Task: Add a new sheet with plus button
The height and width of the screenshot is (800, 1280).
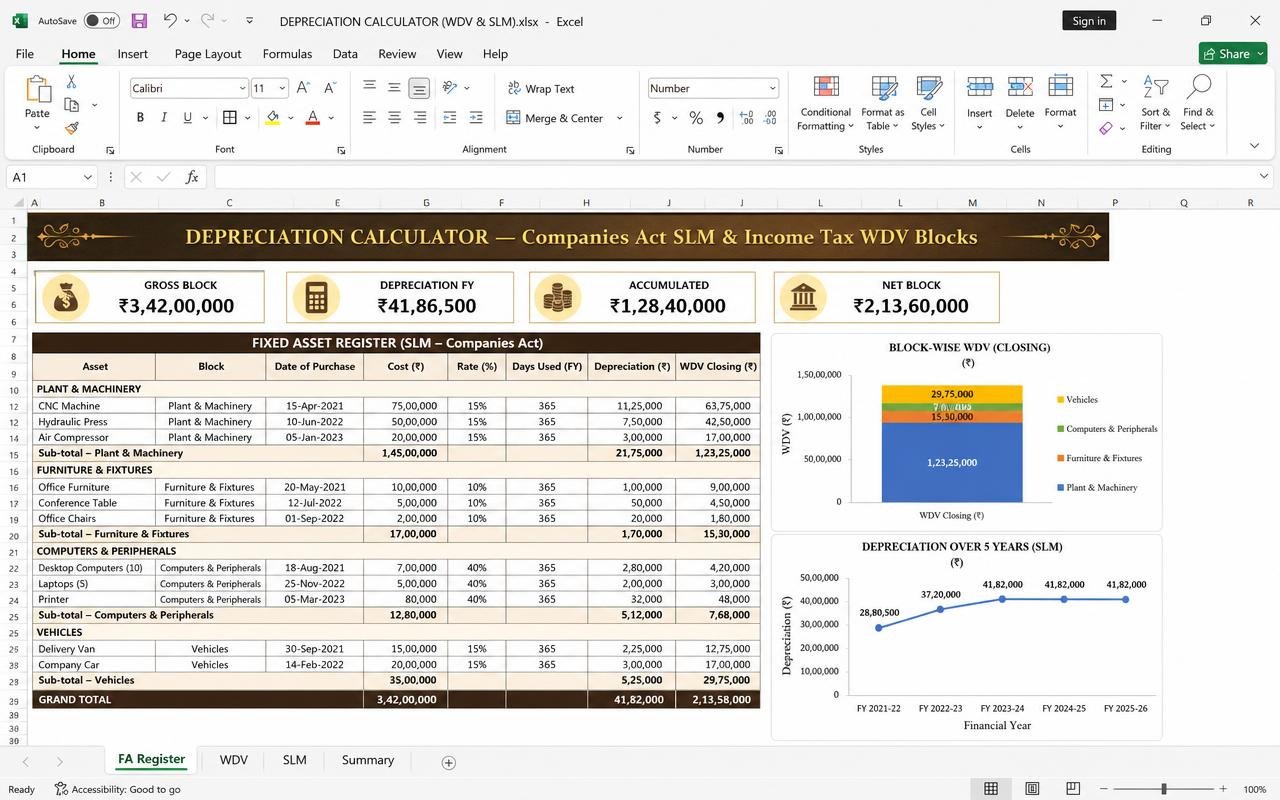Action: (449, 762)
